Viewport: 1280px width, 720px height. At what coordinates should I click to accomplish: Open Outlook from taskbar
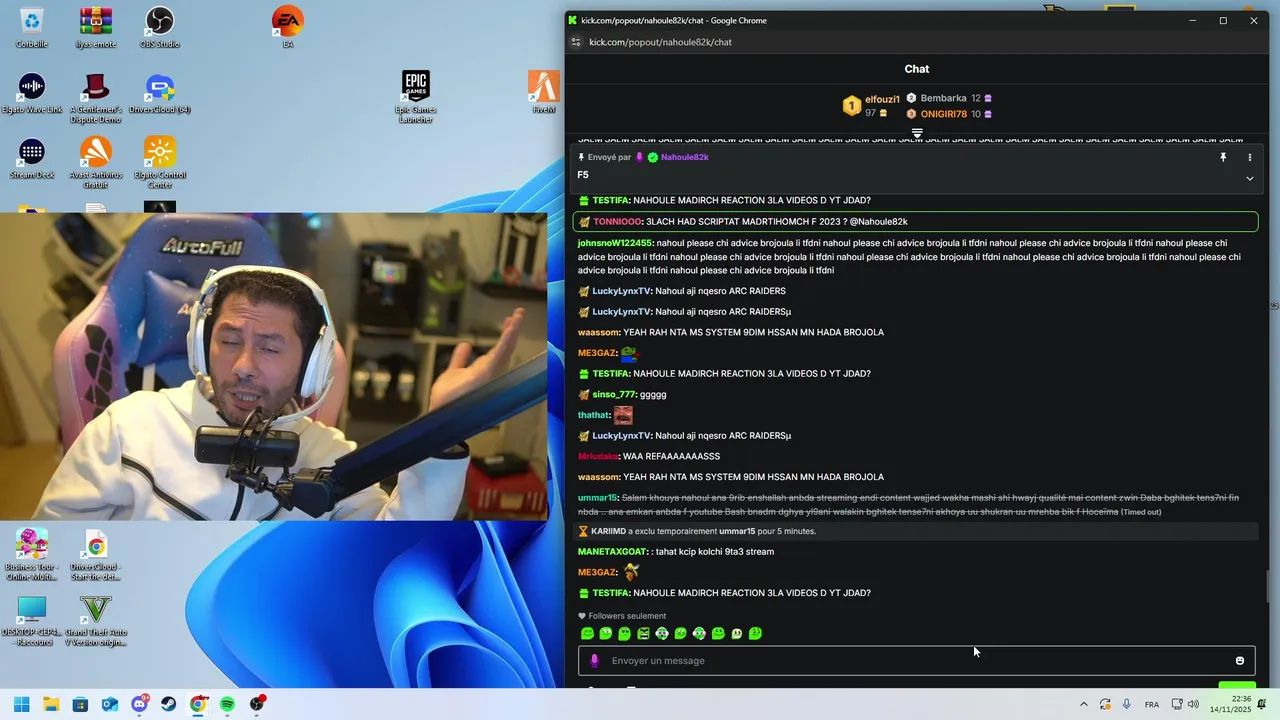click(110, 704)
